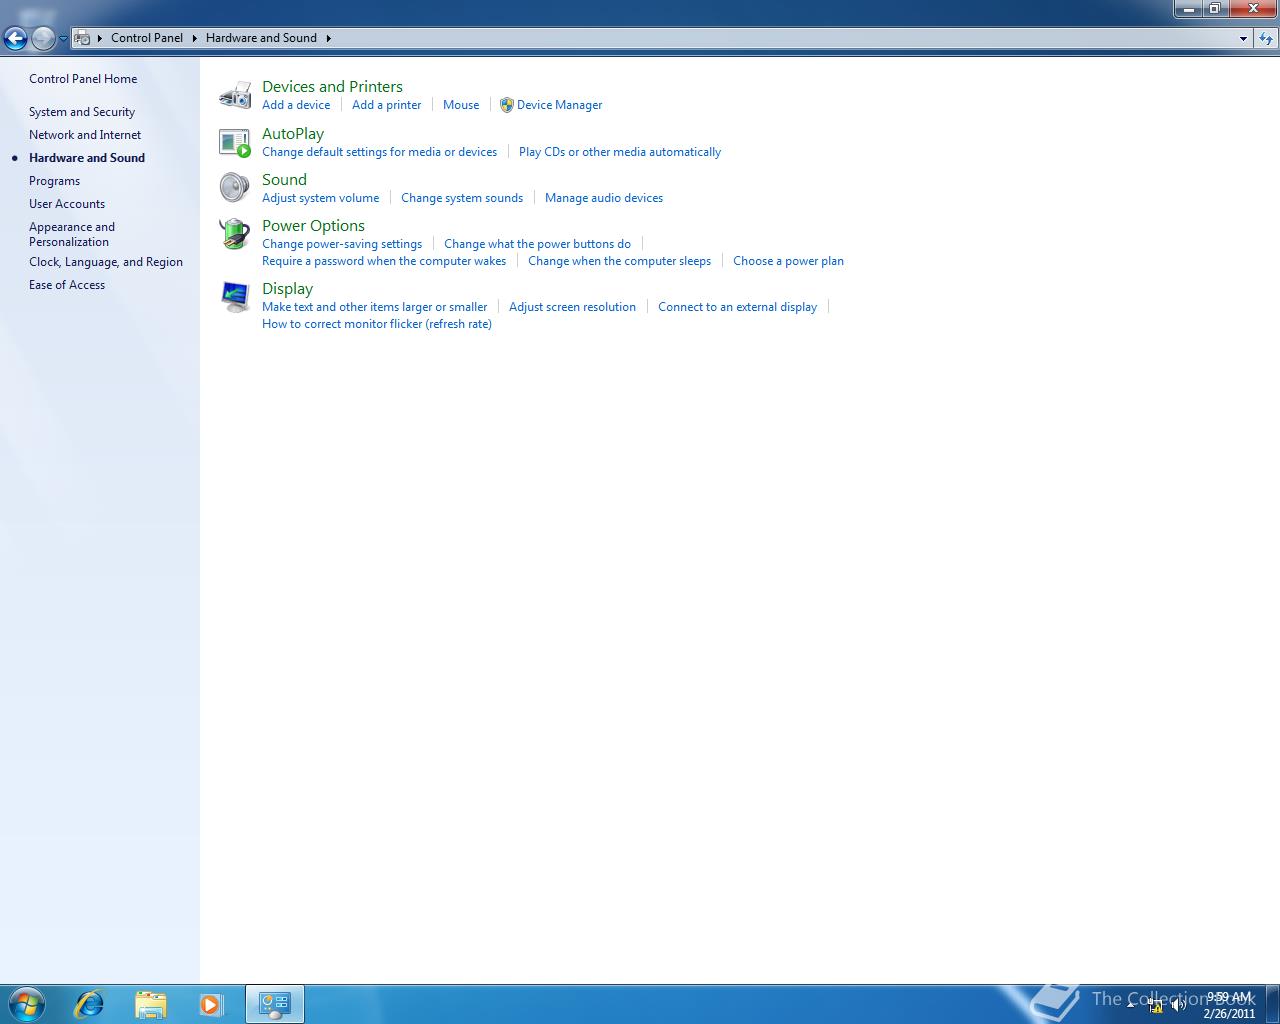Image resolution: width=1280 pixels, height=1024 pixels.
Task: Select Hardware and Sound in sidebar
Action: [x=87, y=158]
